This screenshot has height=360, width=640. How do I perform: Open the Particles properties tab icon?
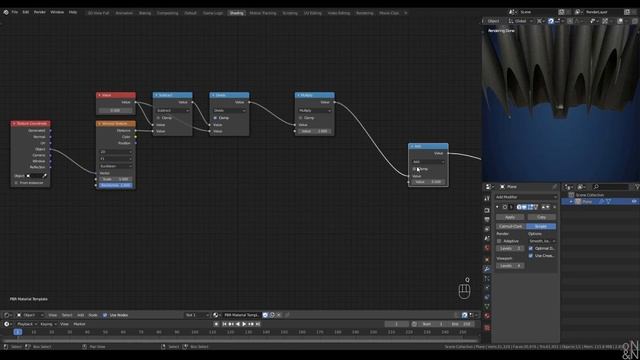(x=487, y=279)
